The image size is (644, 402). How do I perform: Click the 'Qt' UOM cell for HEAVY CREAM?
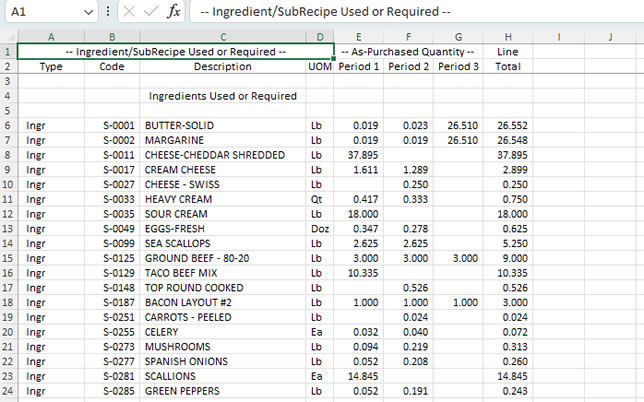pyautogui.click(x=320, y=199)
